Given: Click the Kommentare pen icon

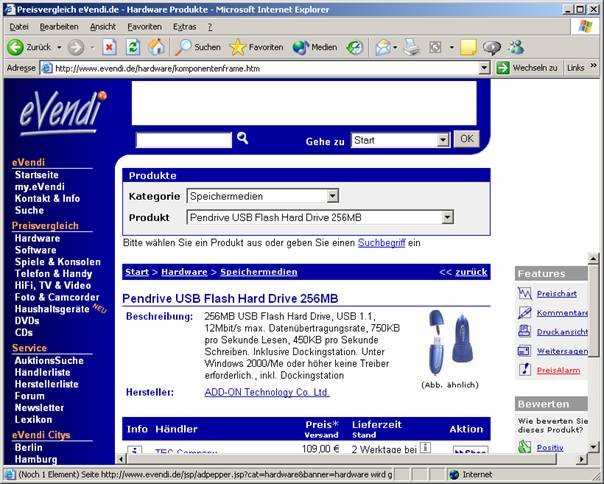Looking at the screenshot, I should [x=525, y=313].
